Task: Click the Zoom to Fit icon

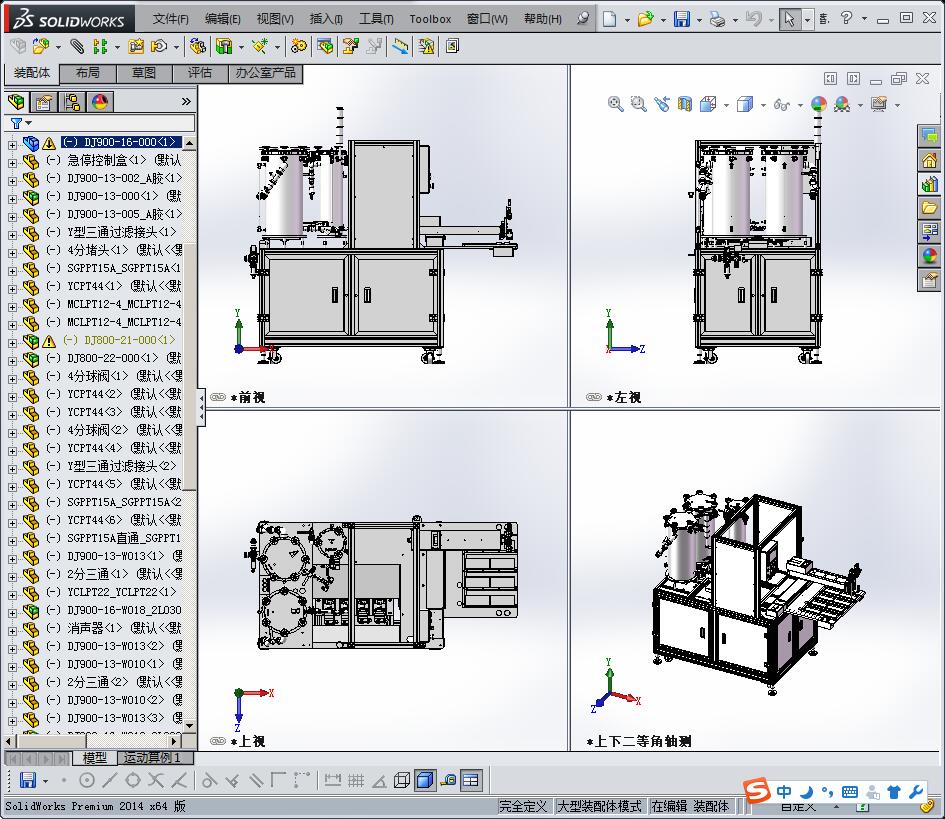Action: pos(615,104)
